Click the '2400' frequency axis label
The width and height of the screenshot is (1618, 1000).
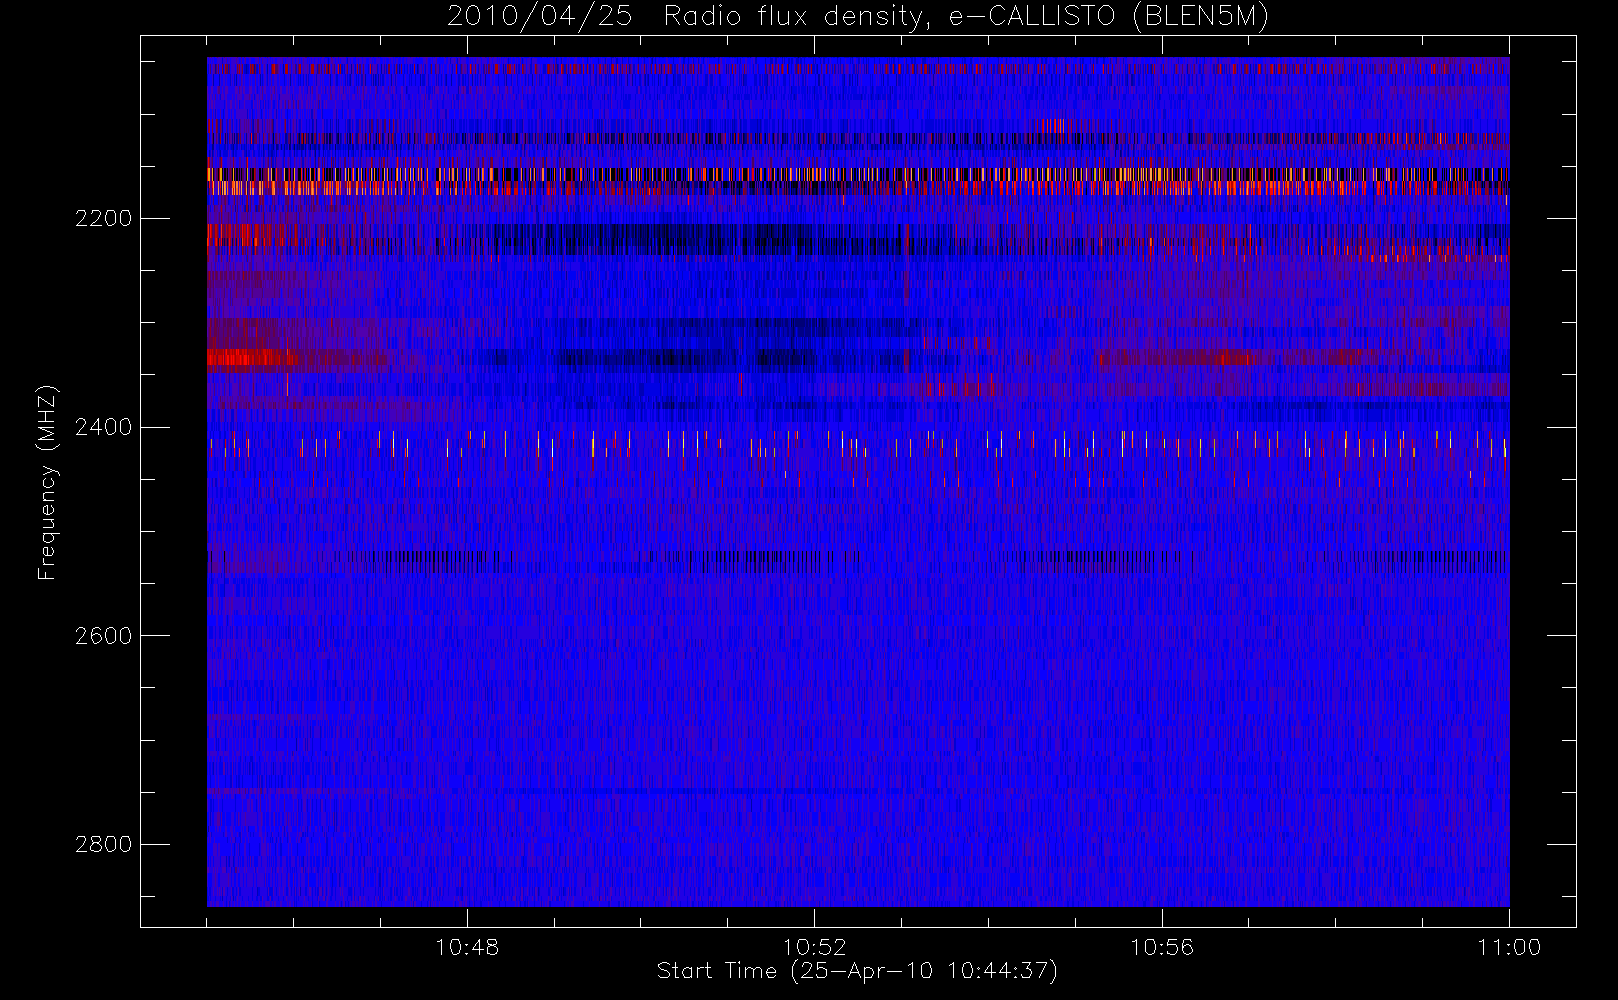103,427
